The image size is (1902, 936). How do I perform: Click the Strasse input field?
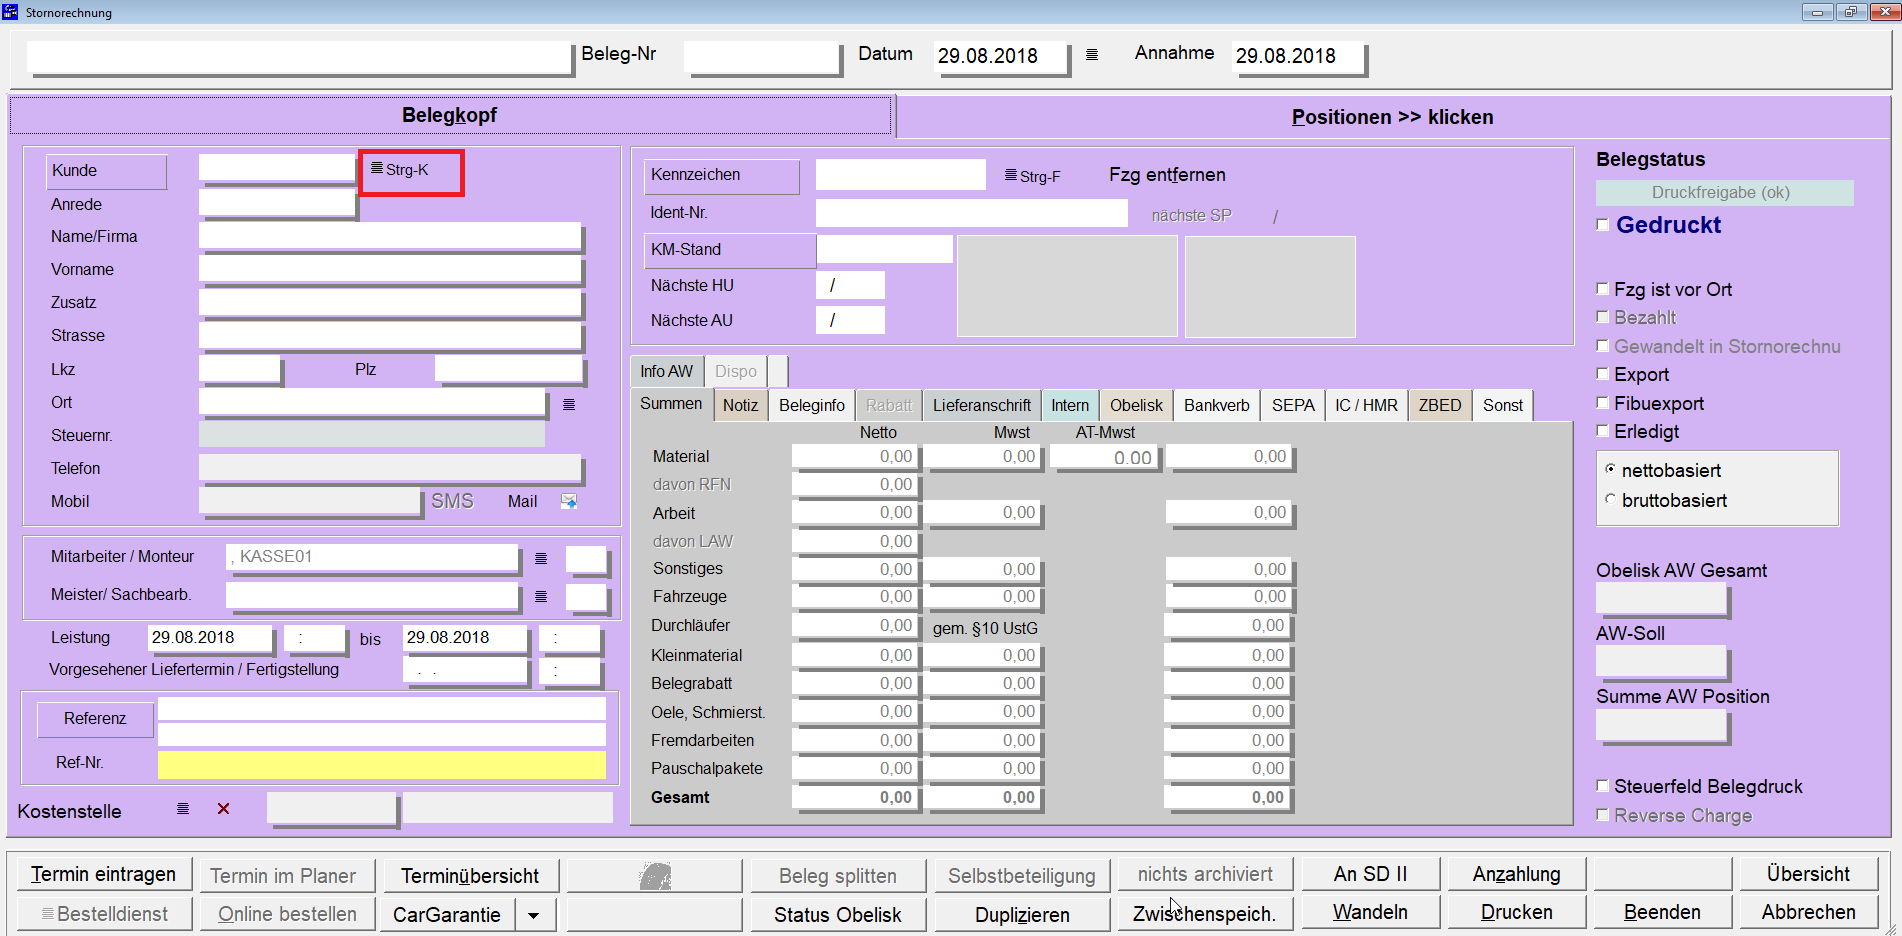coord(390,335)
